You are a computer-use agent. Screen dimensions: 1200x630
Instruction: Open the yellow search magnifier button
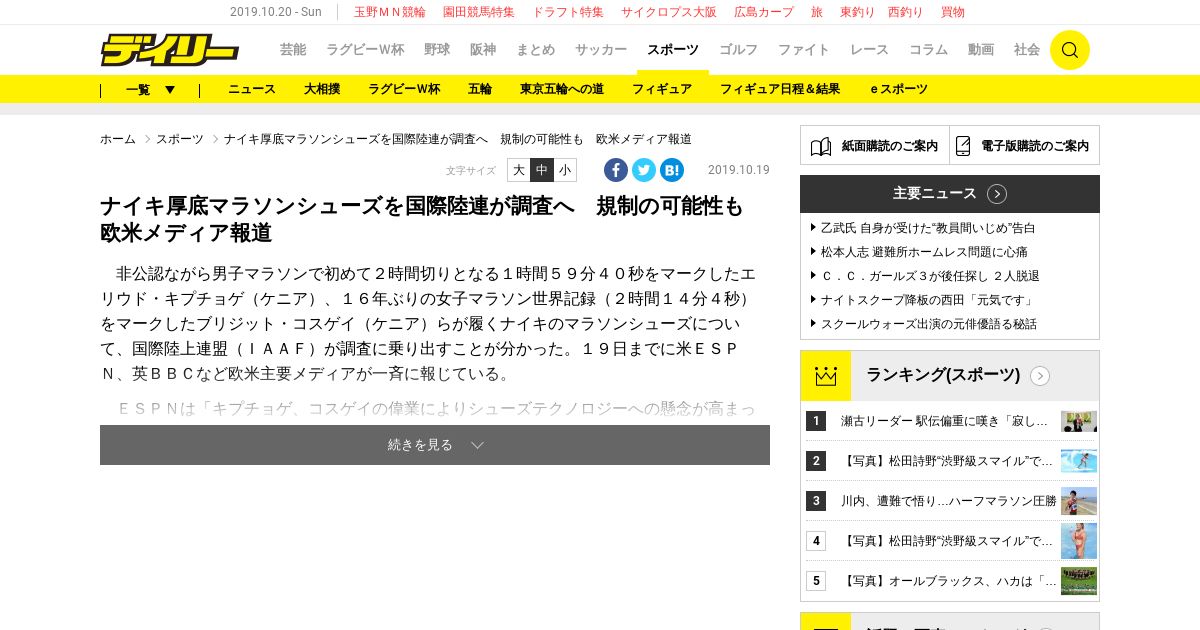(1069, 50)
